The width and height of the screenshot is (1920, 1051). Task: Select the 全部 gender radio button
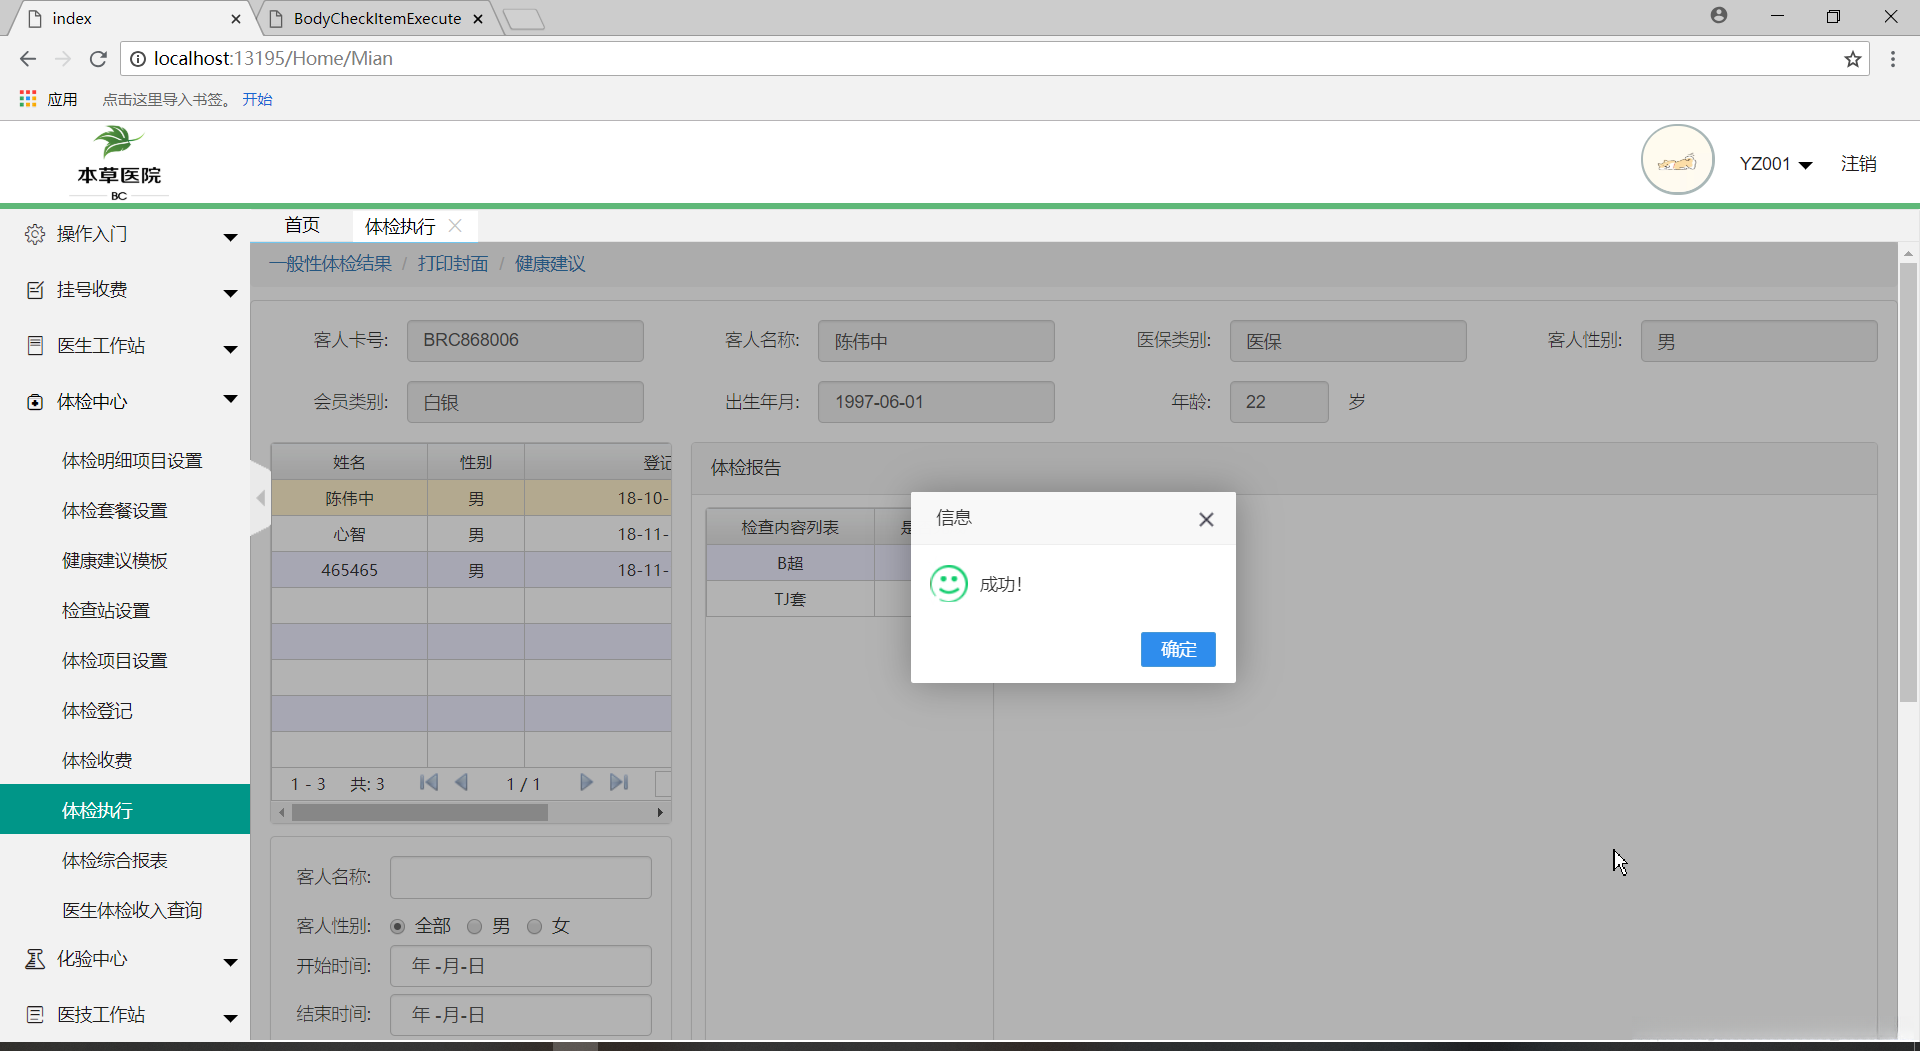tap(397, 926)
